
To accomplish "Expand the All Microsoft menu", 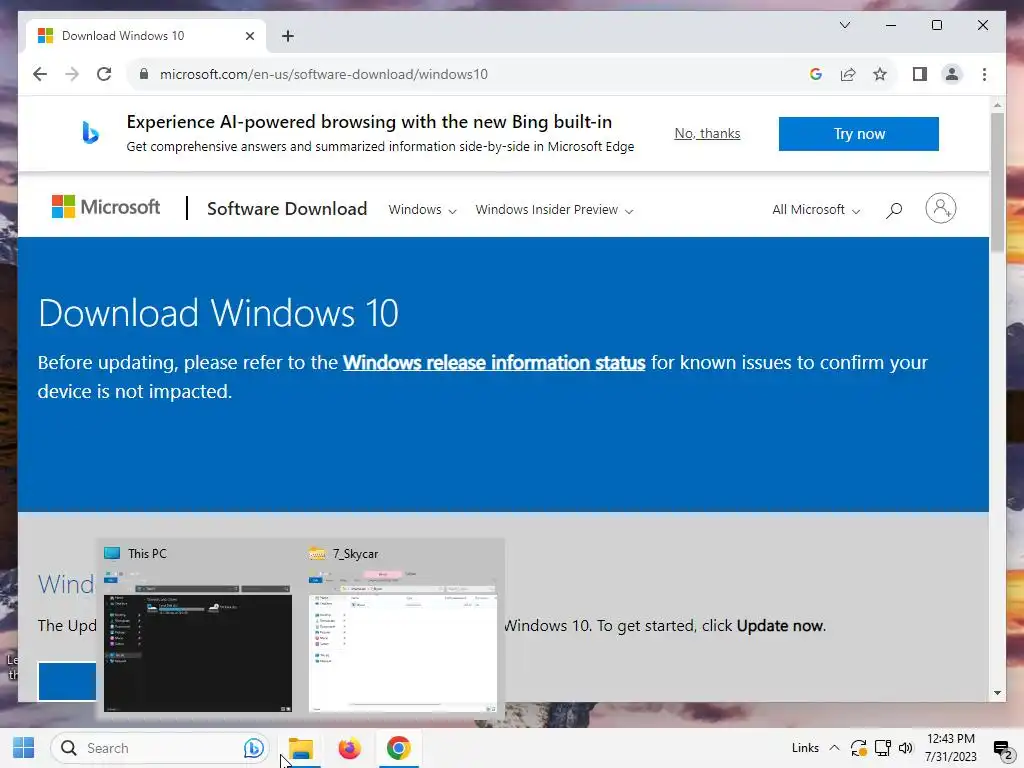I will pos(816,210).
